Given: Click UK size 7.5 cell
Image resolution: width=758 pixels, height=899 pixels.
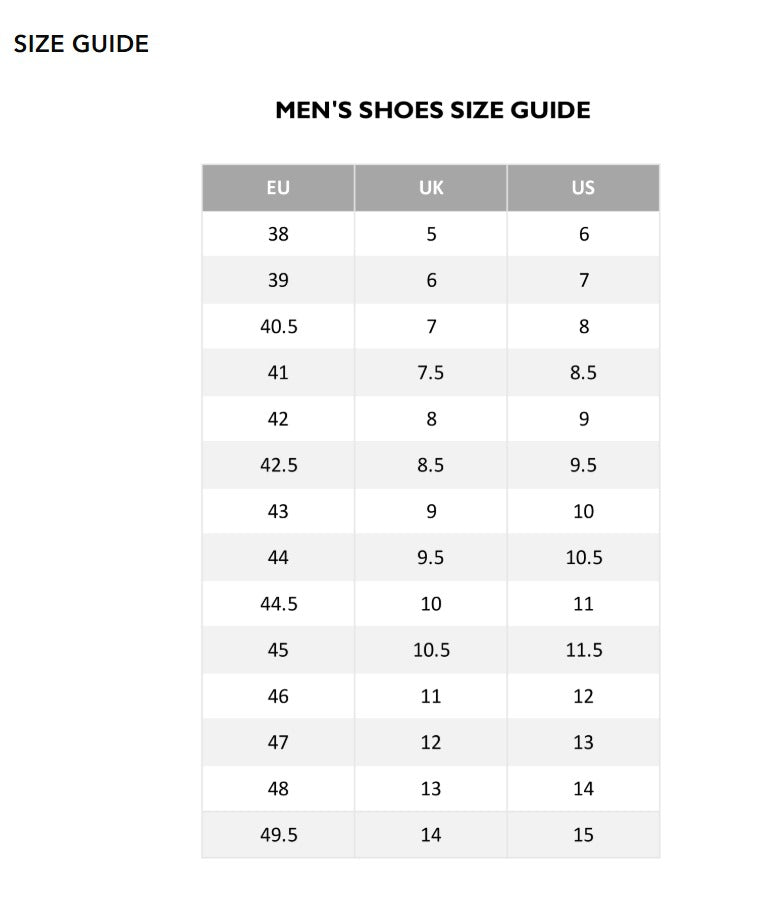Looking at the screenshot, I should click(x=431, y=373).
